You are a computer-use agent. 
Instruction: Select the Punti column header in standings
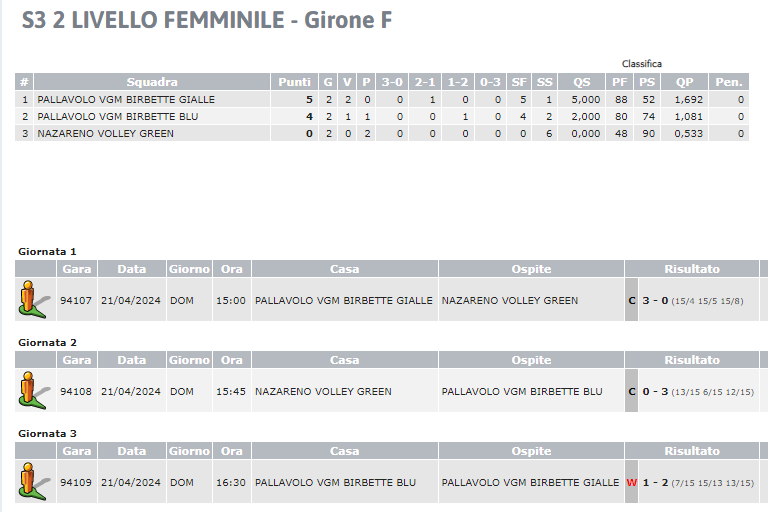point(294,82)
